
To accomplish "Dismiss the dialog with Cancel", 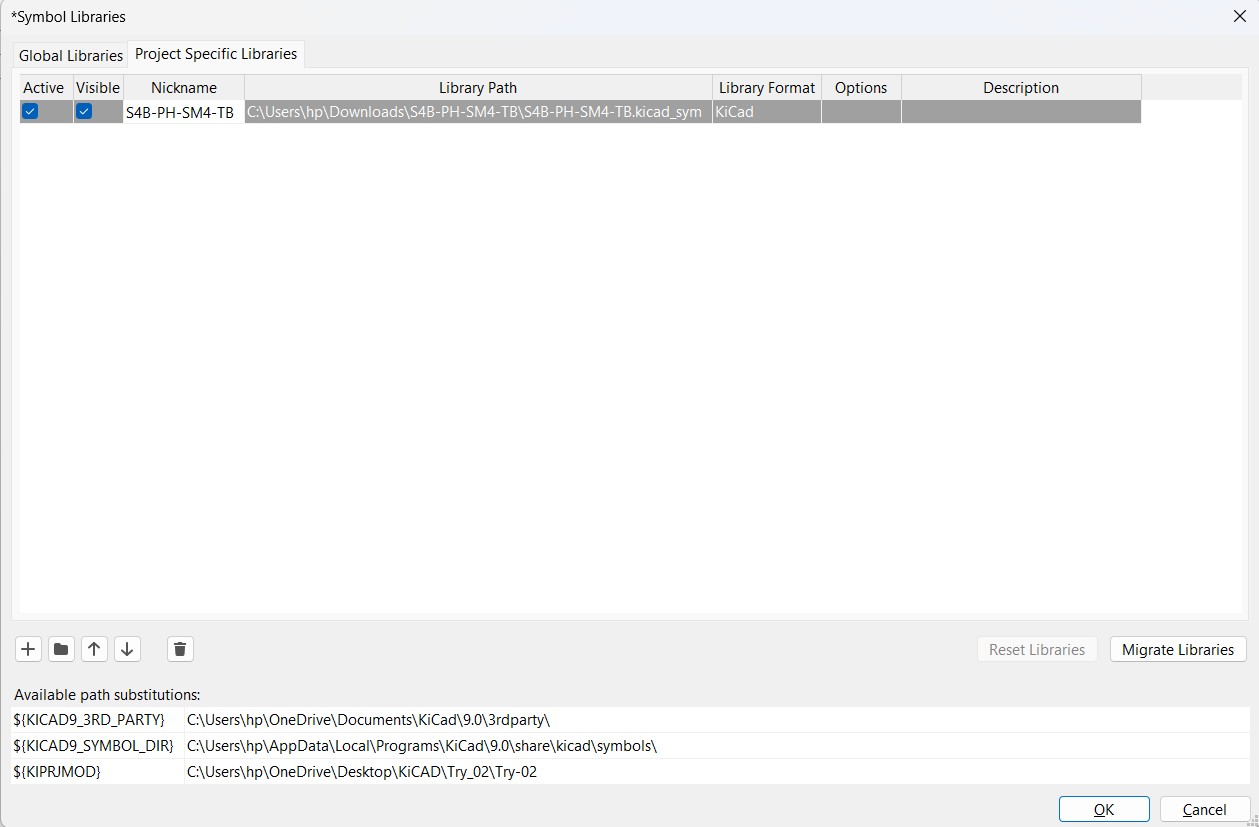I will [1205, 809].
